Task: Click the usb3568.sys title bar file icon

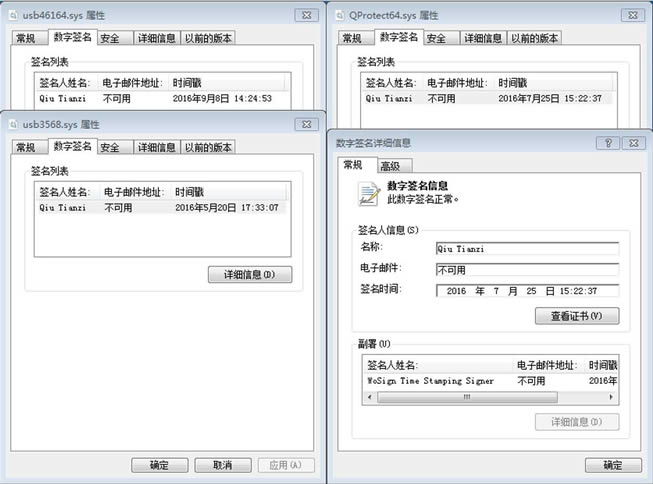Action: (13, 124)
